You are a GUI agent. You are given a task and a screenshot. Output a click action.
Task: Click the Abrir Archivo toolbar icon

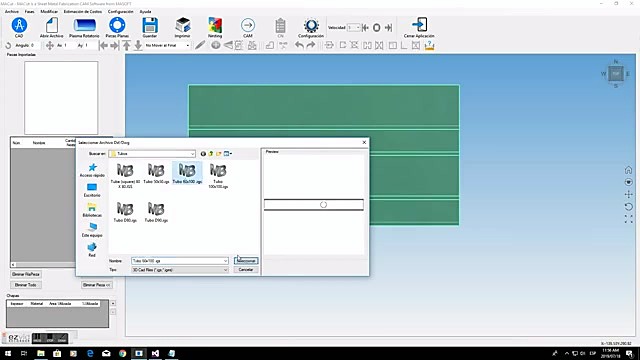point(51,26)
